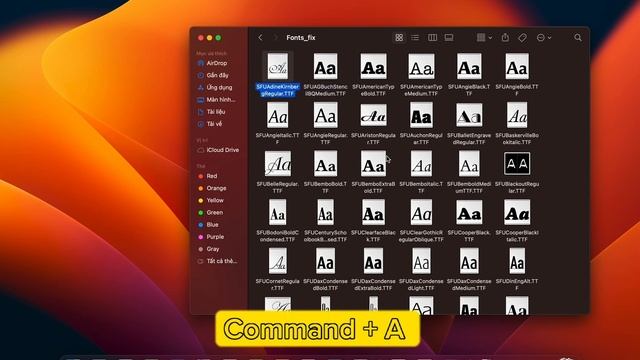The image size is (640, 360).
Task: Select the SFUAngieBlack.TTF font icon
Action: (469, 66)
